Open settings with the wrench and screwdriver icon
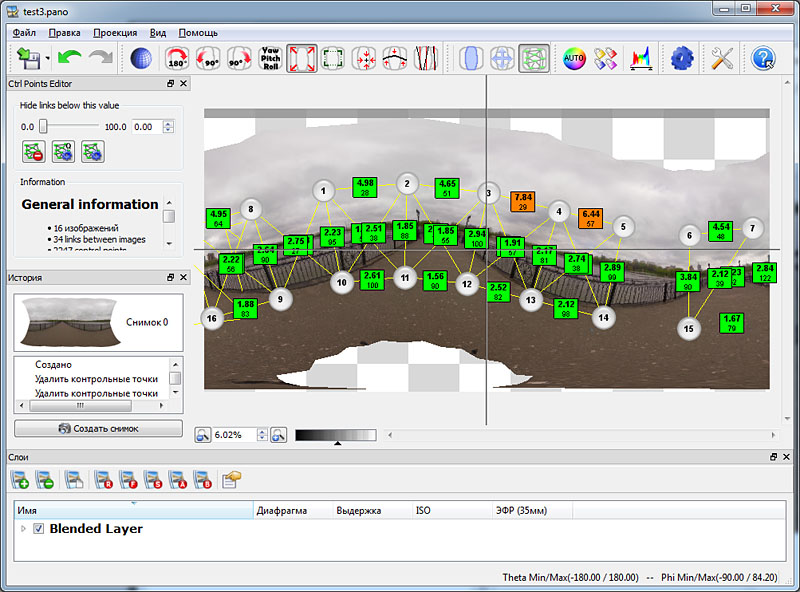The height and width of the screenshot is (592, 800). pos(722,58)
